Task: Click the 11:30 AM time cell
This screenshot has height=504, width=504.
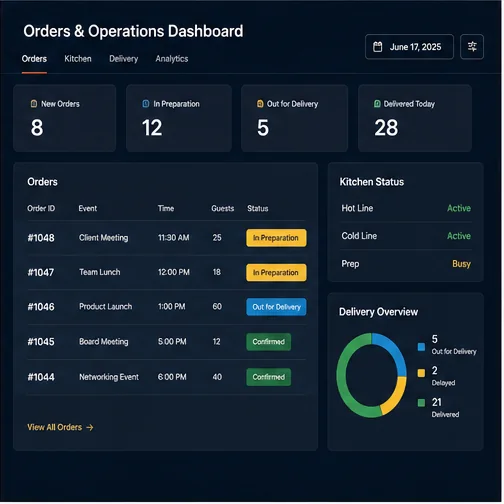Action: (x=174, y=238)
